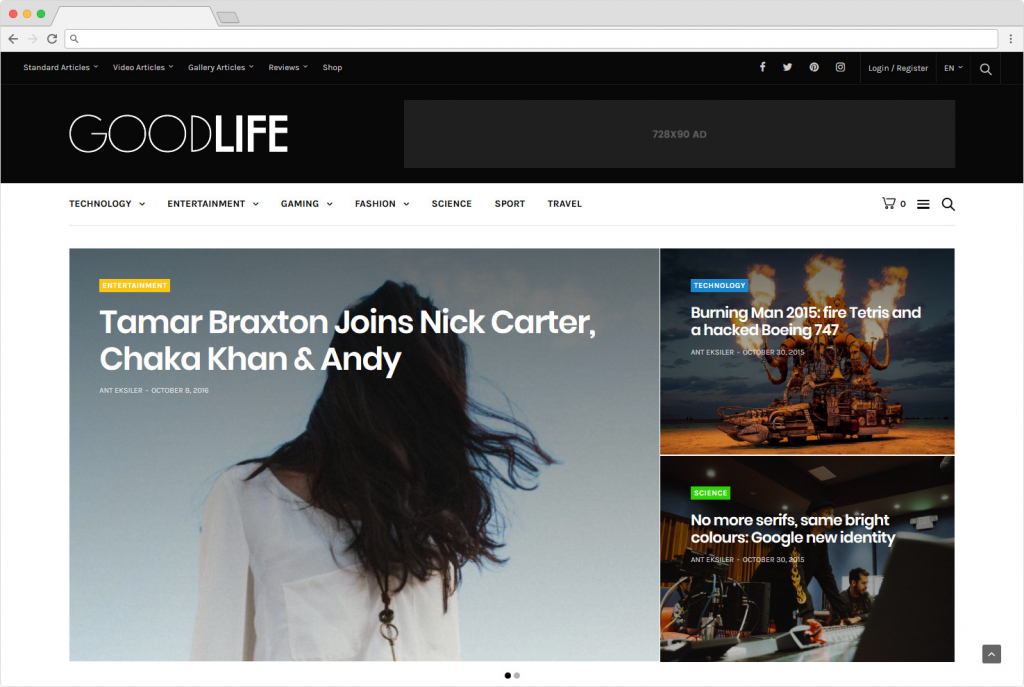Open the Instagram social icon
The image size is (1024, 687).
[x=840, y=67]
